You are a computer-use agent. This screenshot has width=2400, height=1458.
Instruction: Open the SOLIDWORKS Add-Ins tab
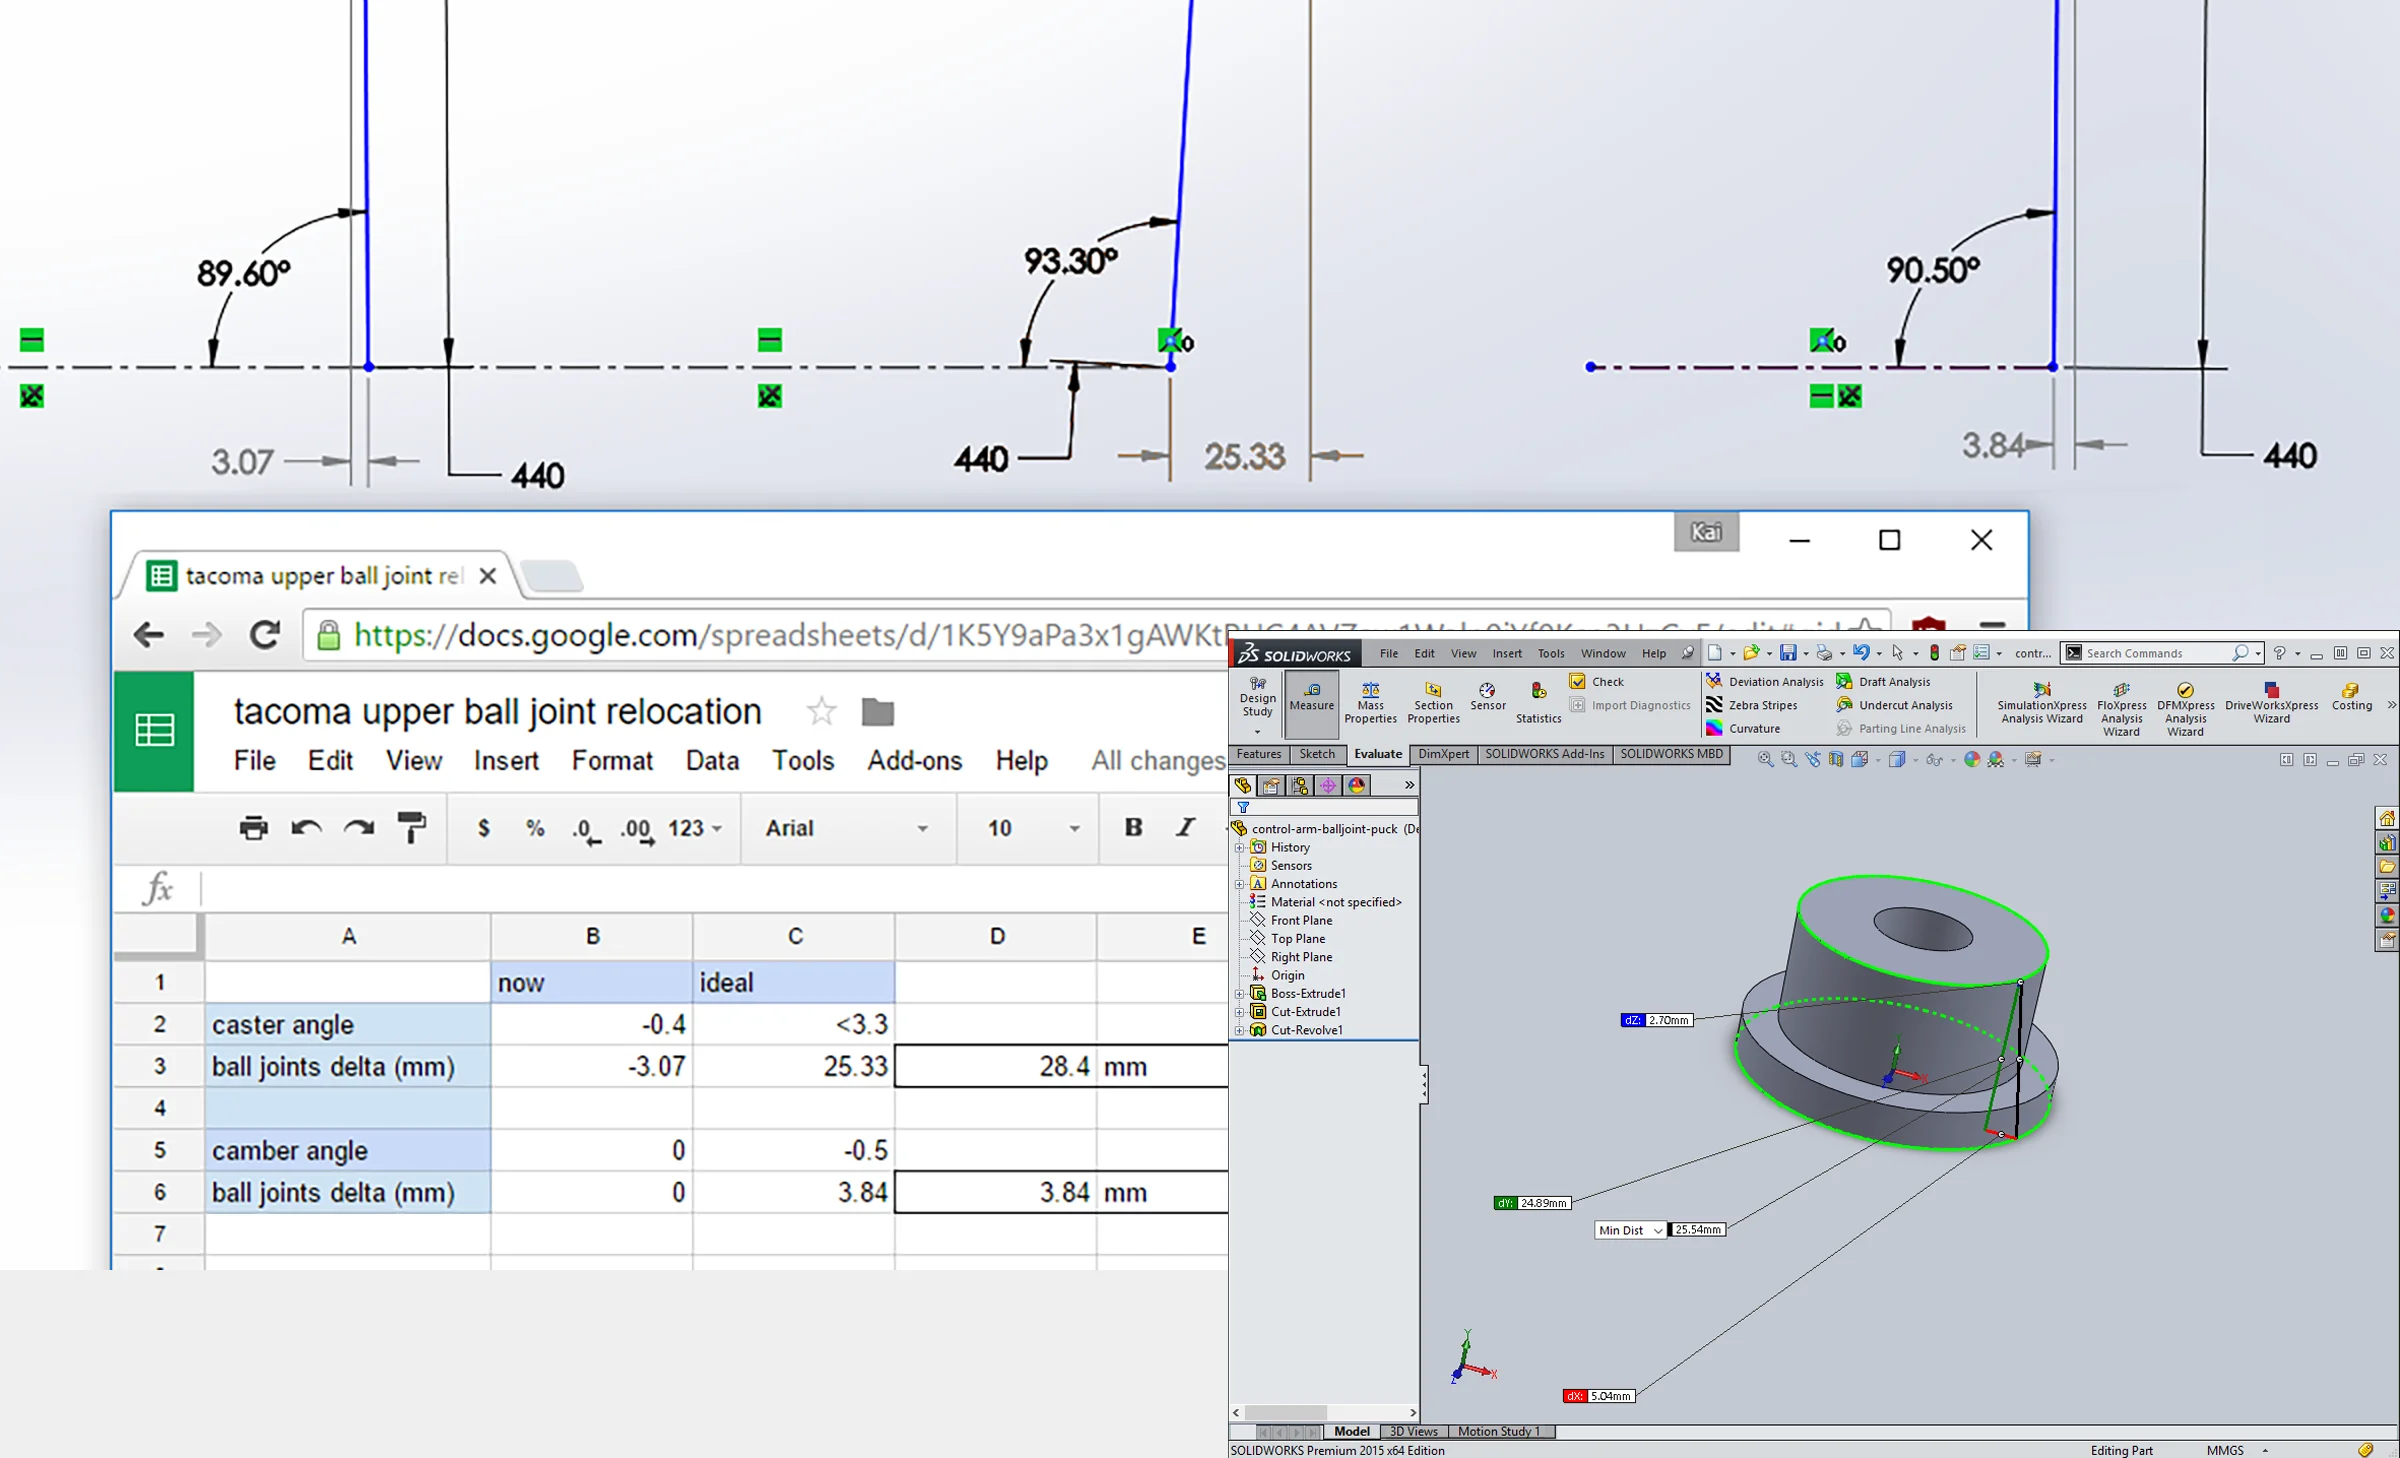[1544, 754]
